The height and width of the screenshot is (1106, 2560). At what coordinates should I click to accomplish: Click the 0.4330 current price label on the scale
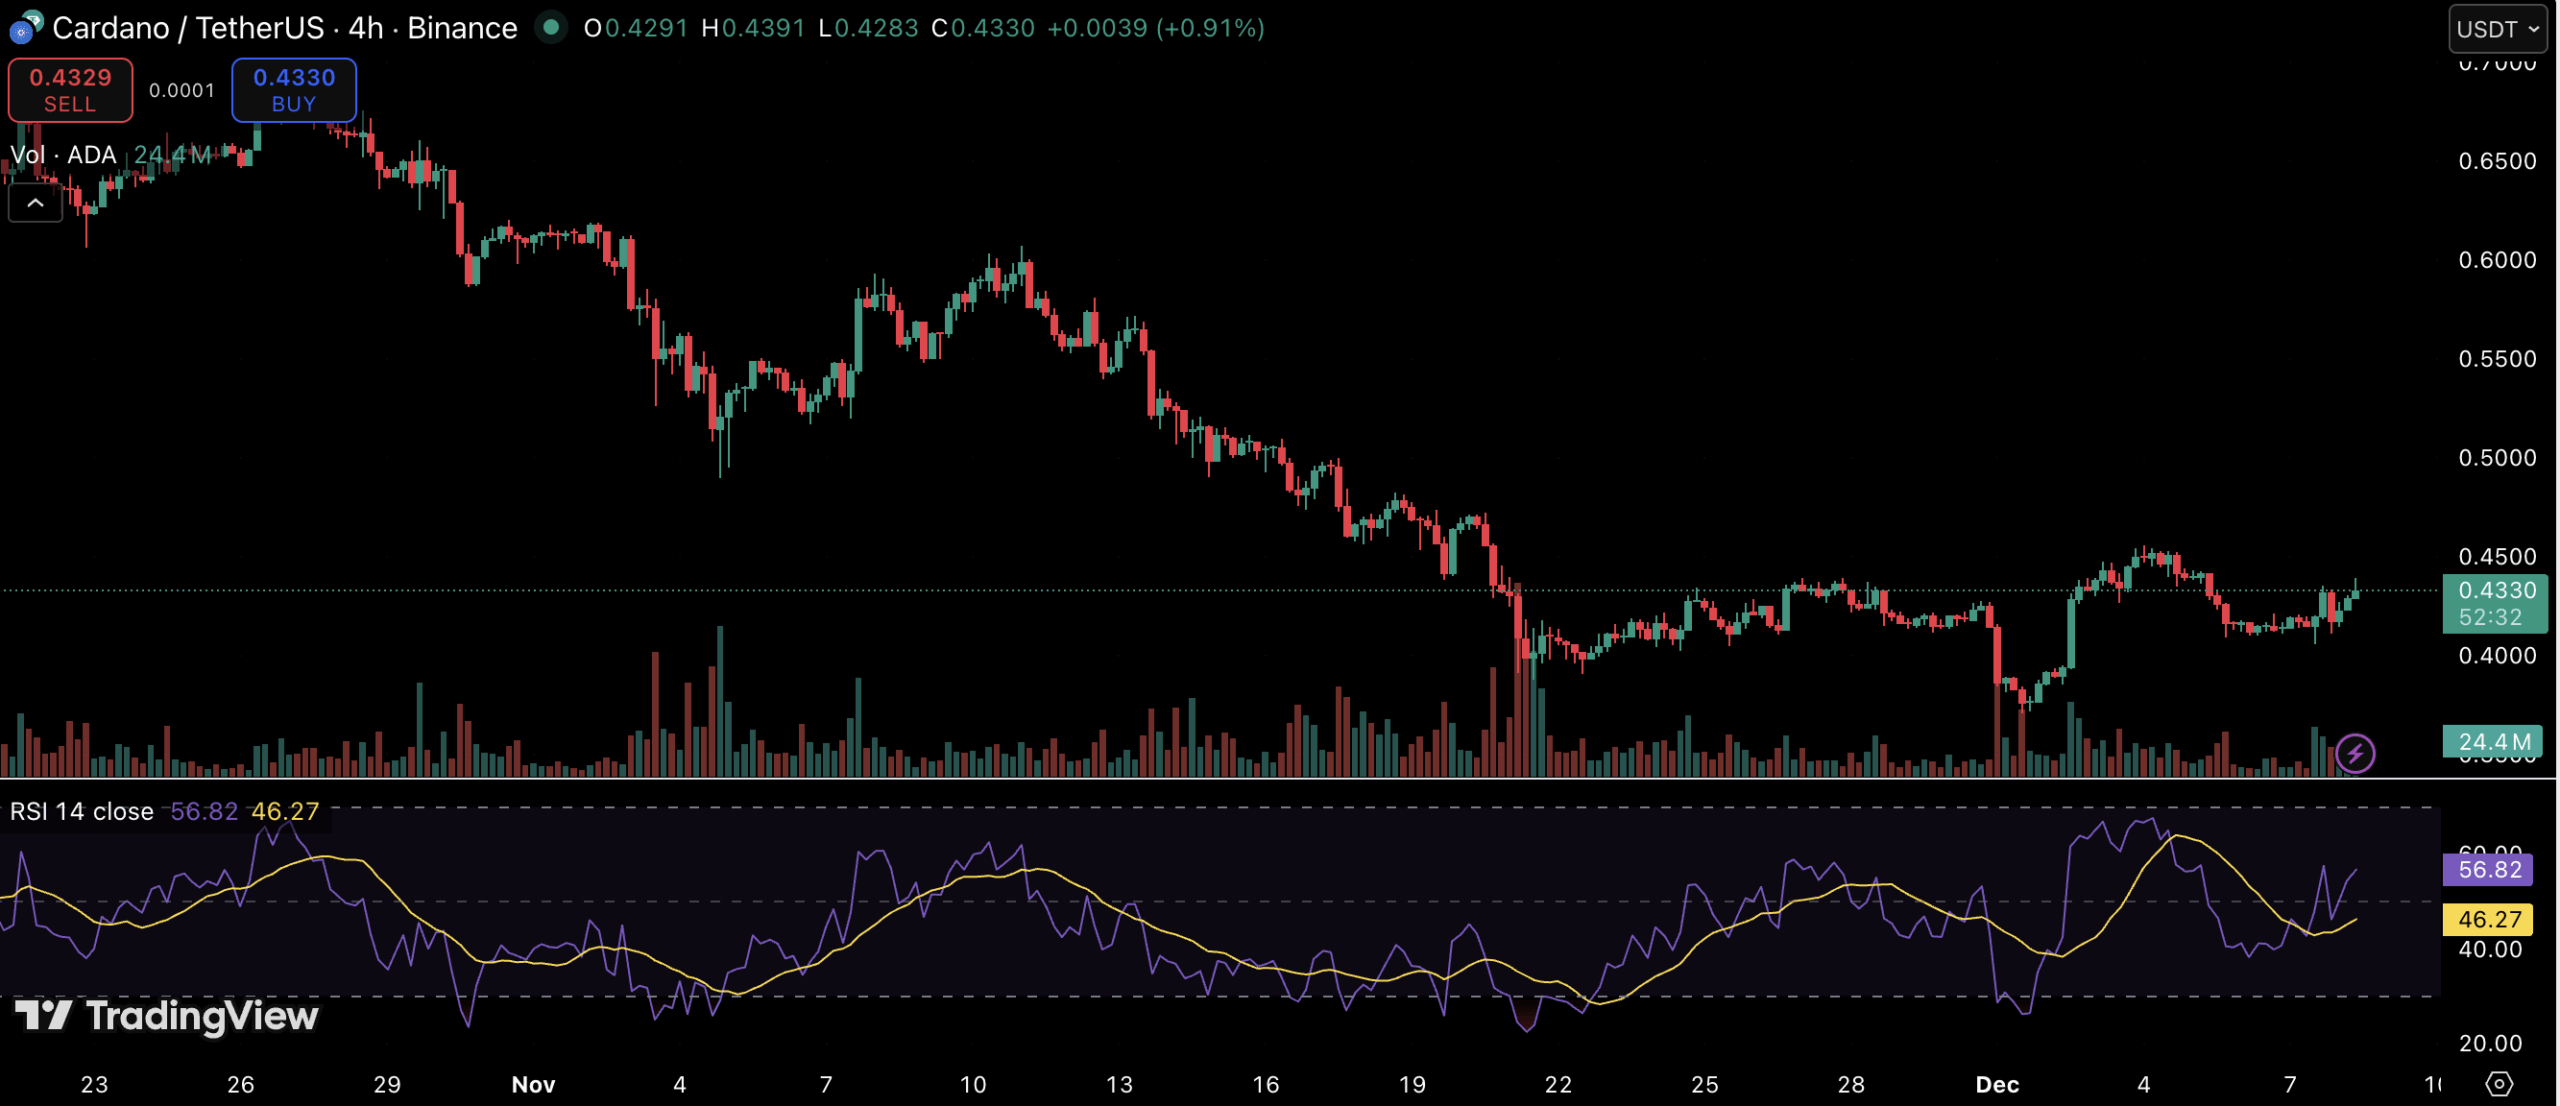pos(2492,590)
